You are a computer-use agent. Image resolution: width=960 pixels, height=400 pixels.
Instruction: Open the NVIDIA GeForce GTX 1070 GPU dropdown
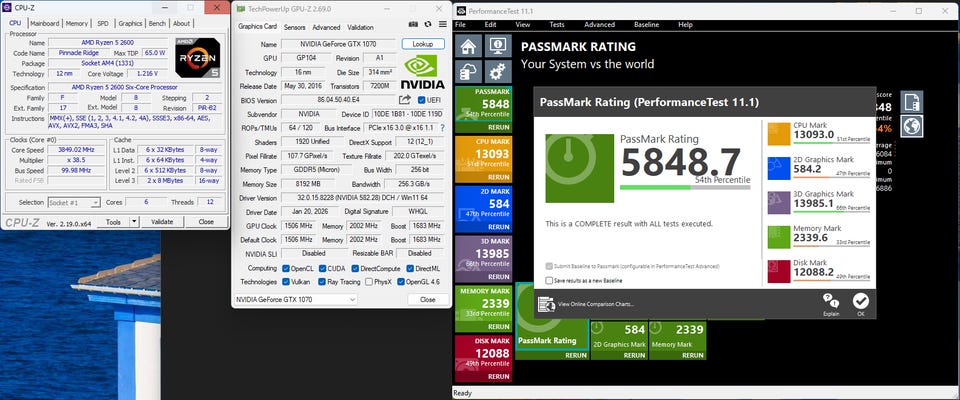[x=296, y=300]
